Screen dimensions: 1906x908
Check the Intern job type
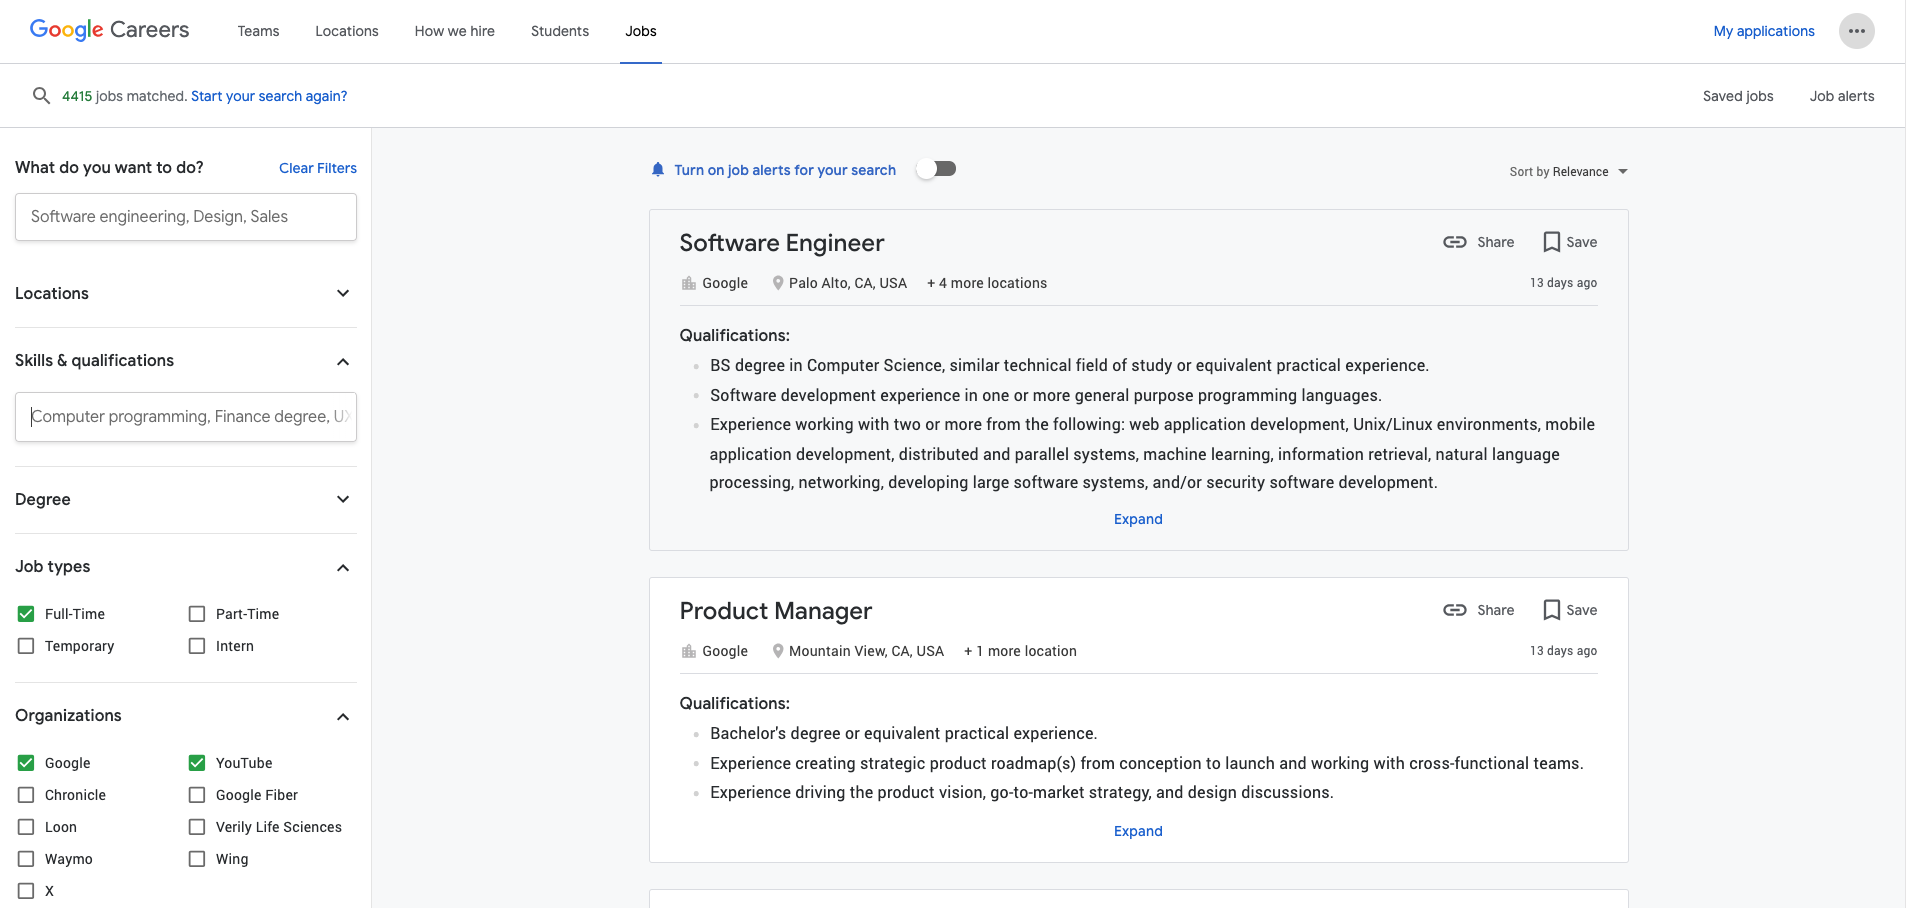click(197, 646)
